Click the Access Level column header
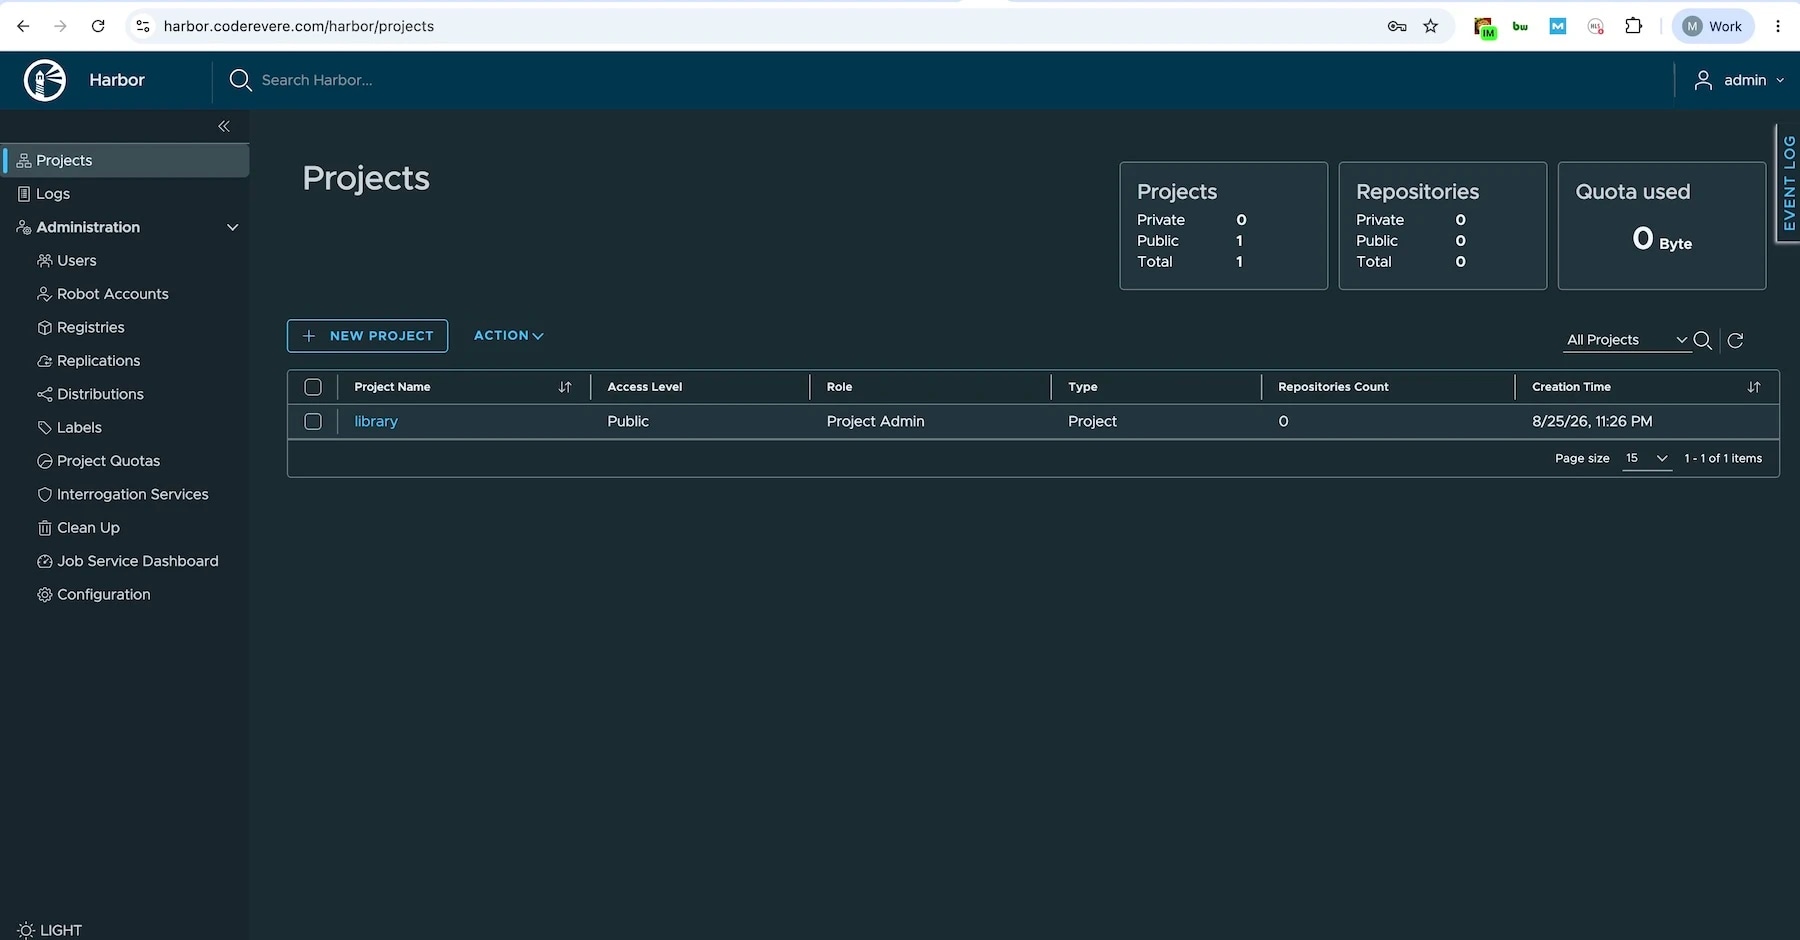Viewport: 1800px width, 940px height. [645, 387]
